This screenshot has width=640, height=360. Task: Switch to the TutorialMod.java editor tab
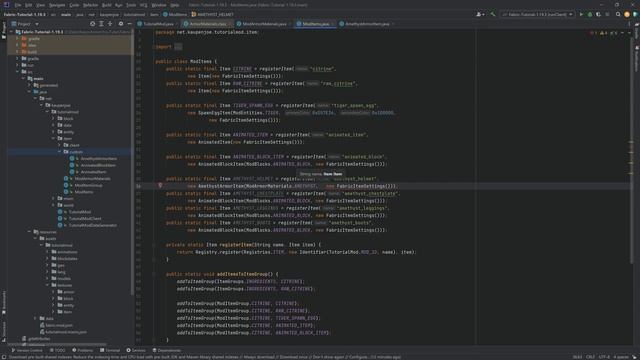pos(158,24)
